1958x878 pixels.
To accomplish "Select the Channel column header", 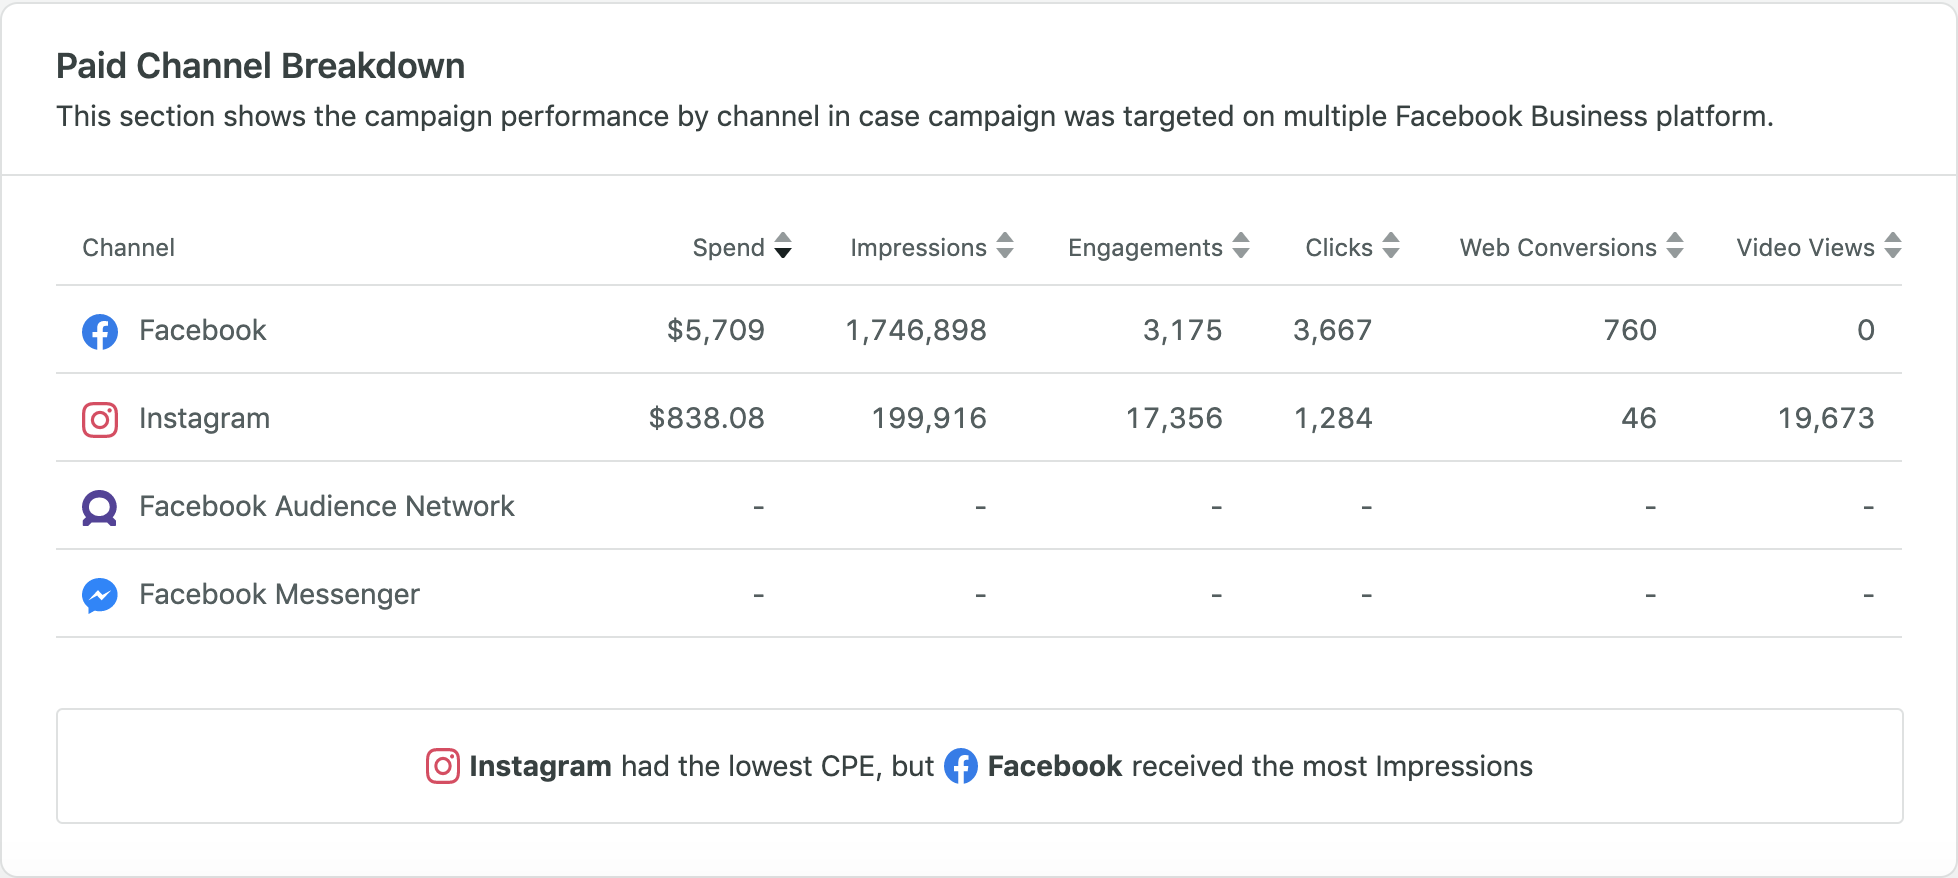I will 128,248.
